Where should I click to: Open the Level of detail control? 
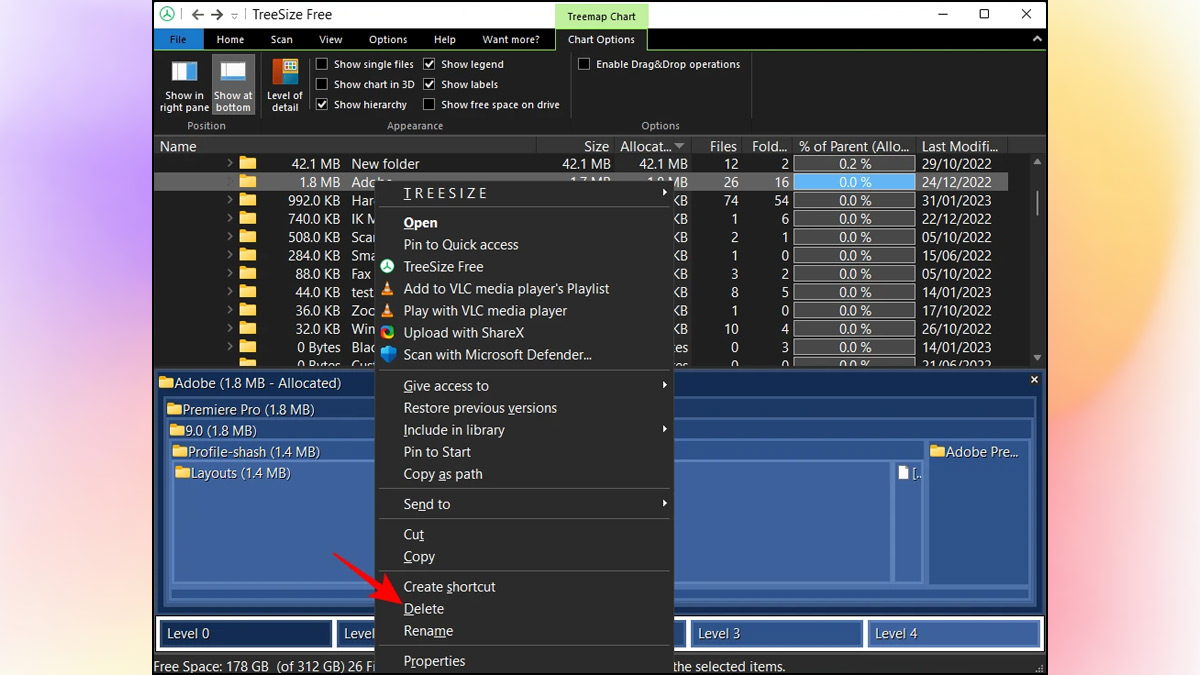(285, 85)
